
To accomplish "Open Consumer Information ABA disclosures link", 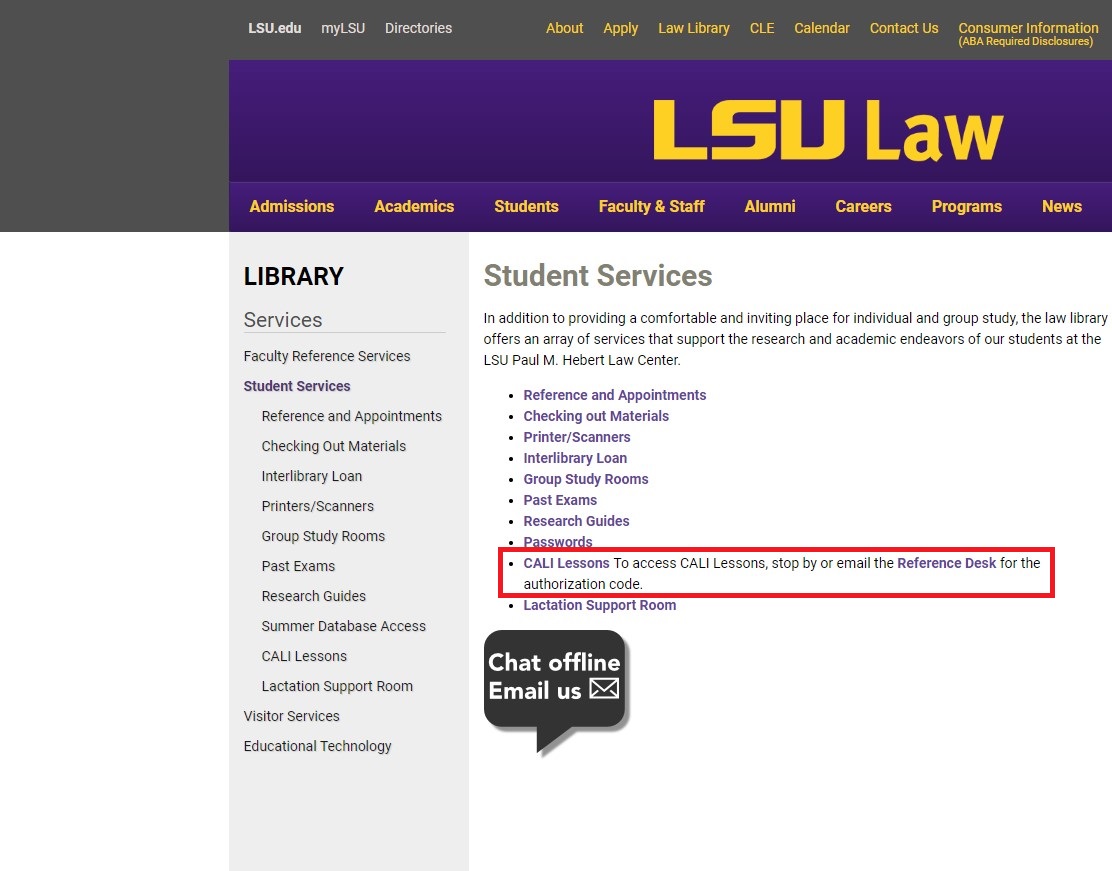I will [x=1028, y=33].
